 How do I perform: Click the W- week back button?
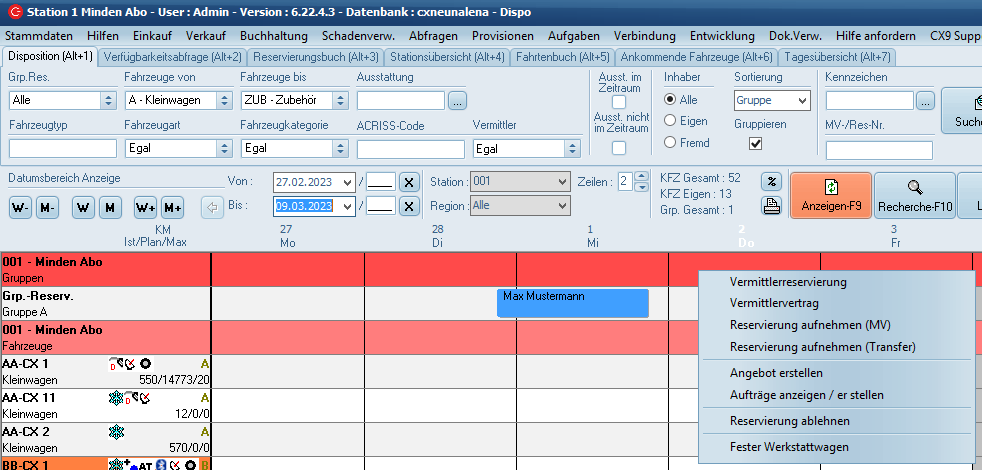[x=20, y=207]
